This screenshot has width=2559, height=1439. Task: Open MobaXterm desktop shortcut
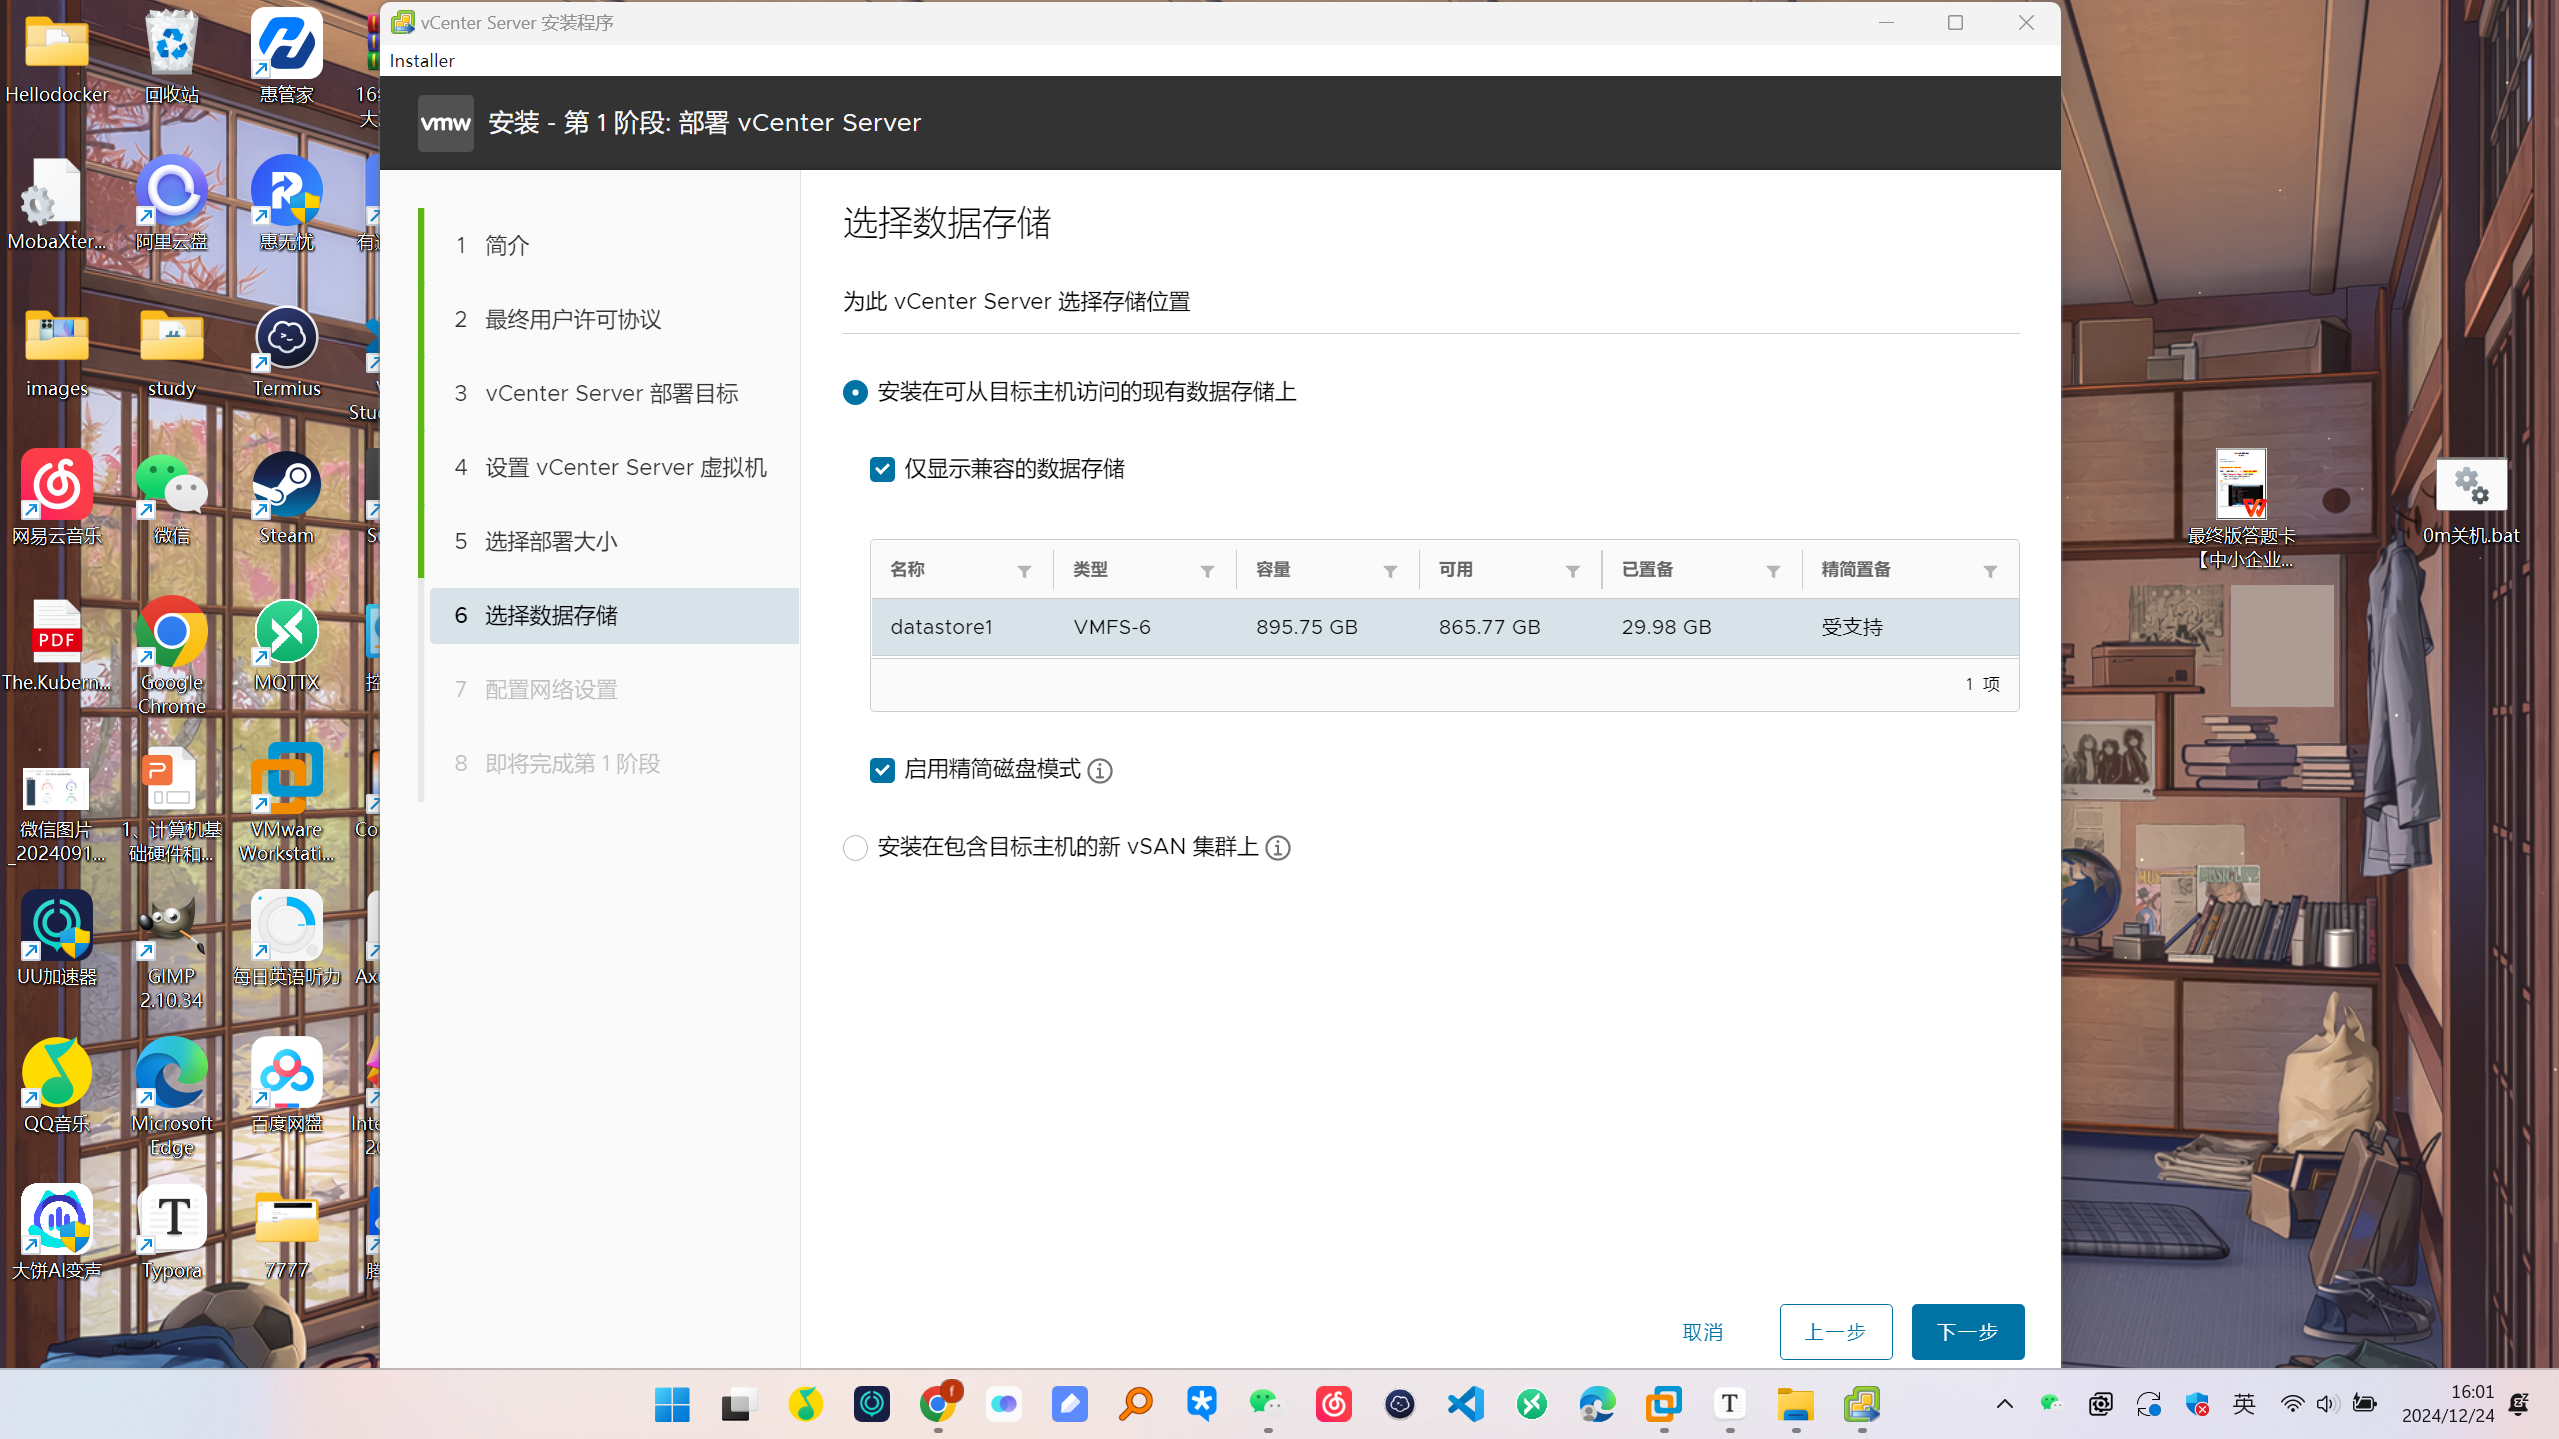click(x=57, y=205)
